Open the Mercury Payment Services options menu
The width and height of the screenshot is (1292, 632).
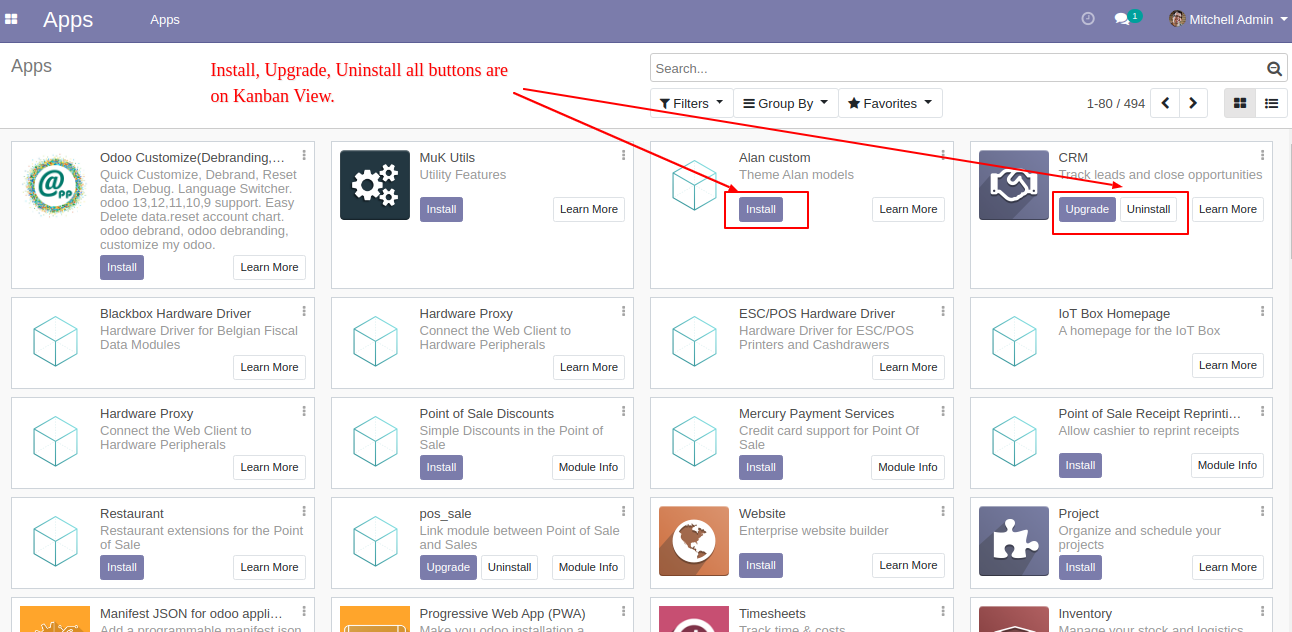[x=943, y=412]
